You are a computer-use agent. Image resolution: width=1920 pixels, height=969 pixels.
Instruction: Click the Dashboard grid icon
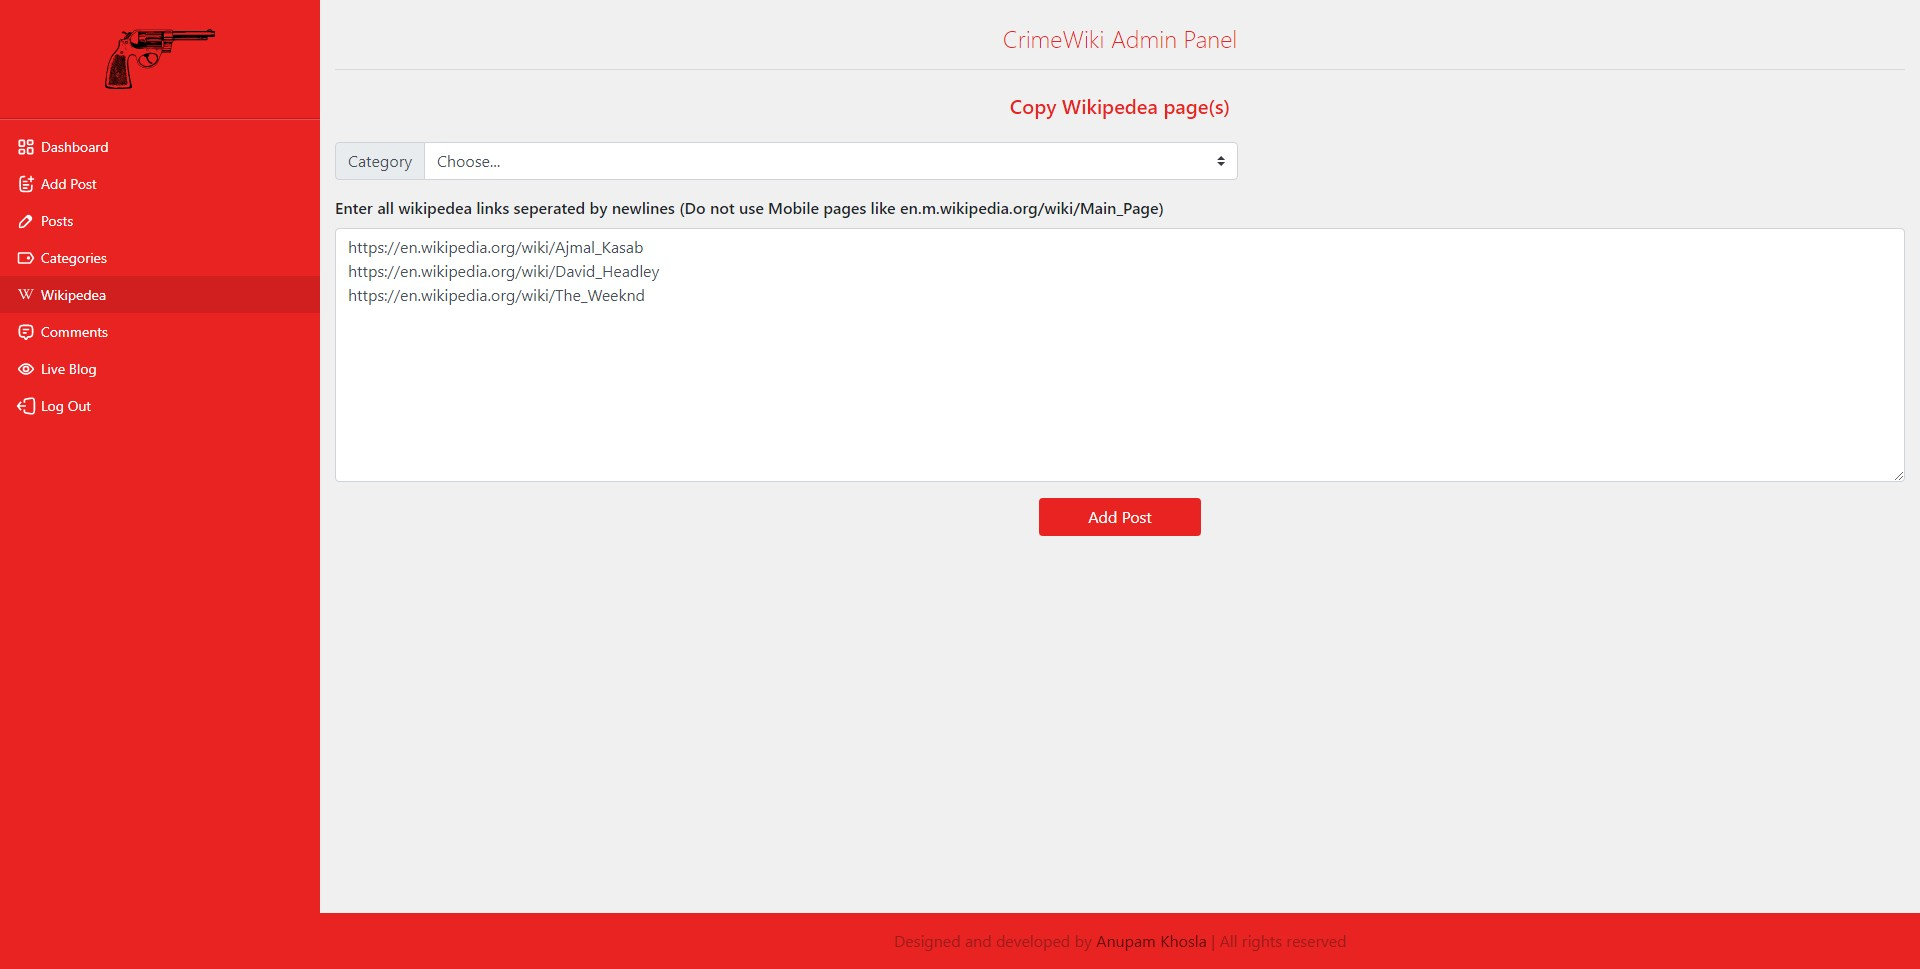(x=26, y=147)
